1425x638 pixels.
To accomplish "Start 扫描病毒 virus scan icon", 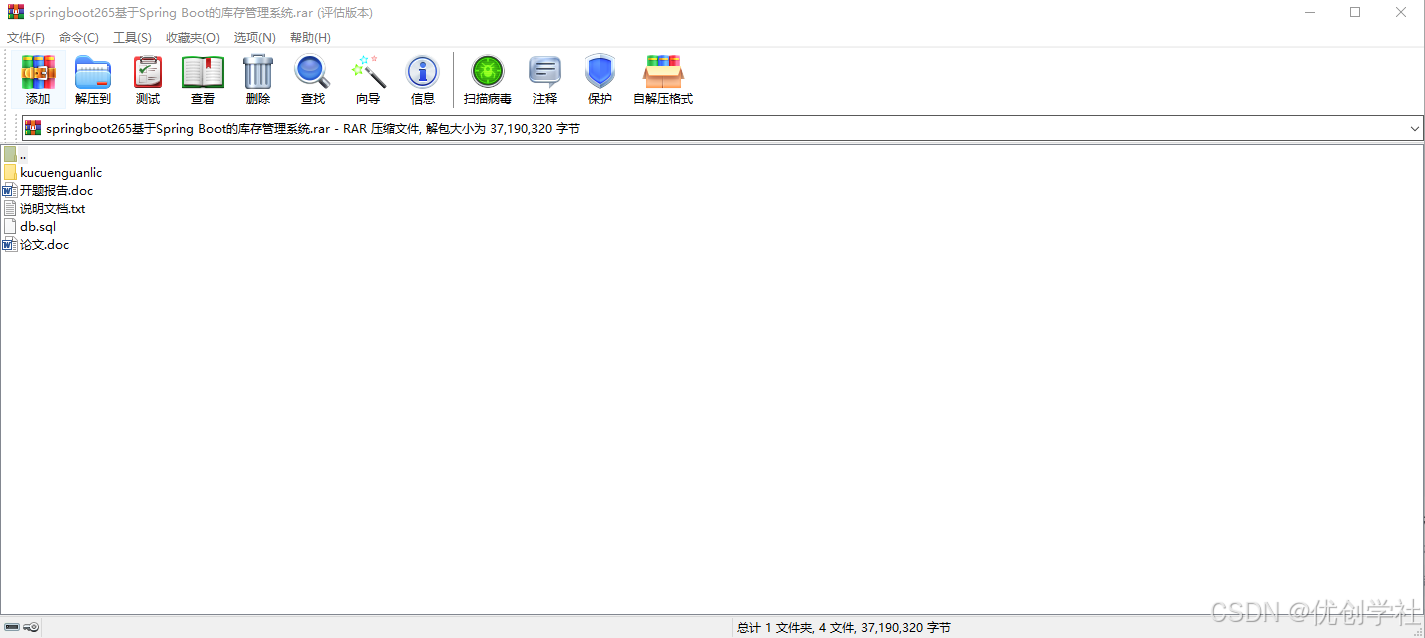I will [x=488, y=72].
